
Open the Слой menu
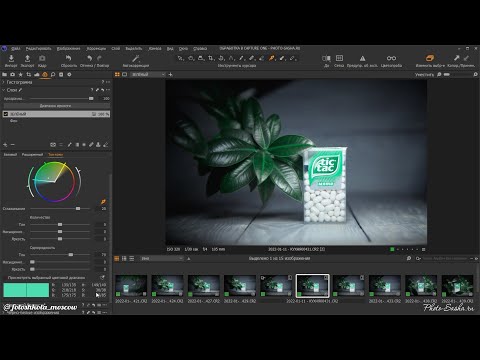coord(116,49)
